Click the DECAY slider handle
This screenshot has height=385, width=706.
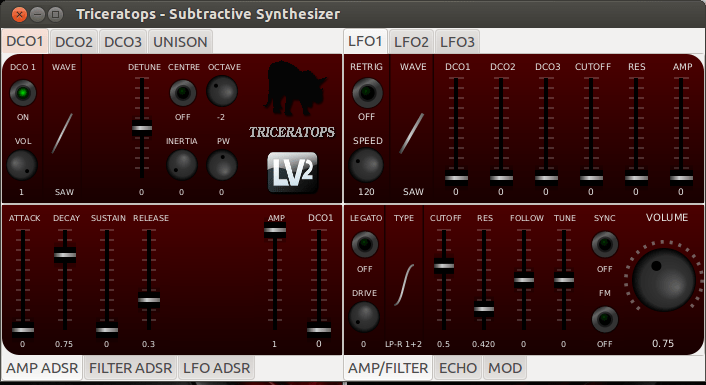65,255
